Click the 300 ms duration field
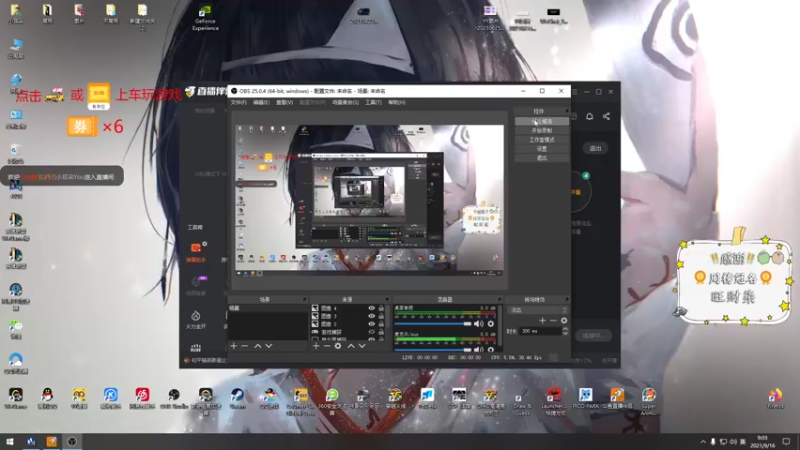 coord(540,331)
